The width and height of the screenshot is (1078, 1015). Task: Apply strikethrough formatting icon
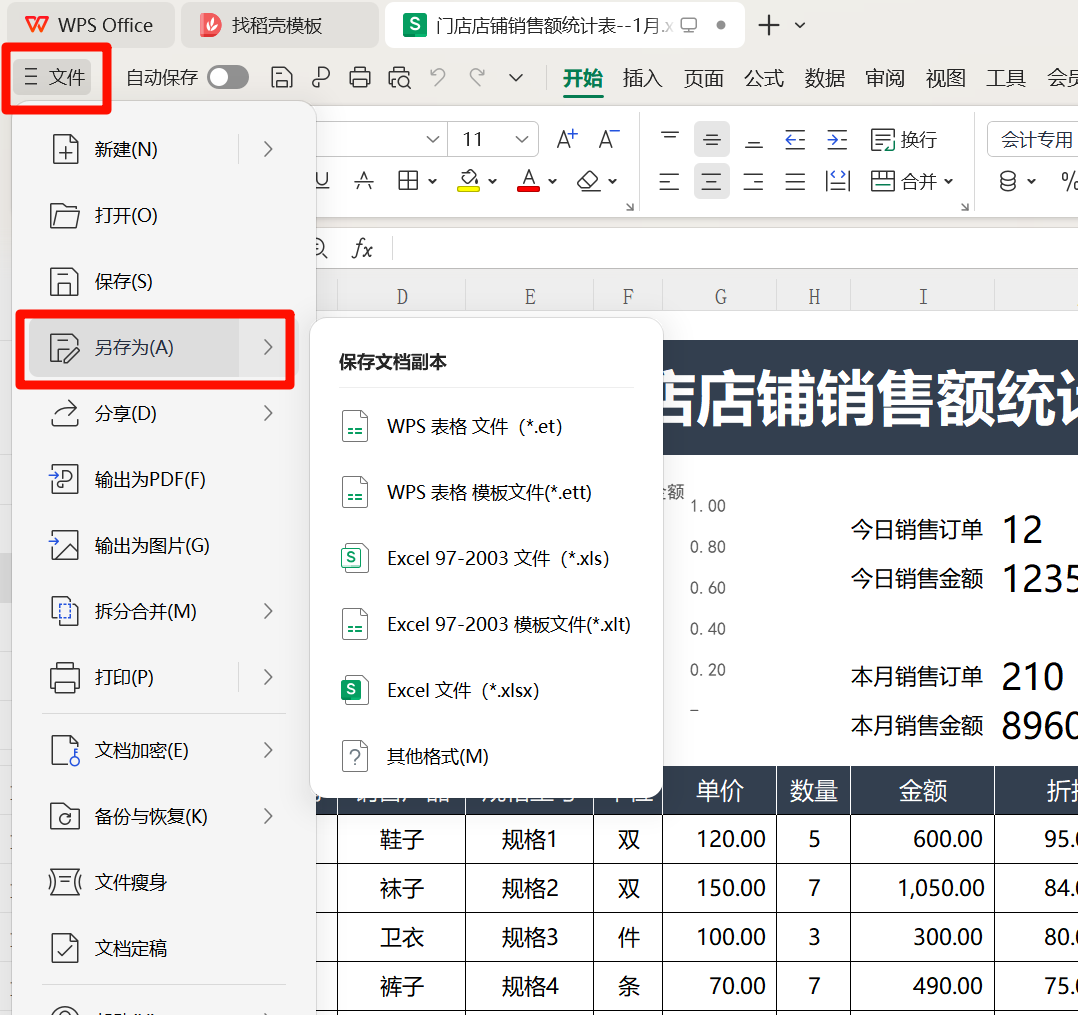tap(364, 181)
